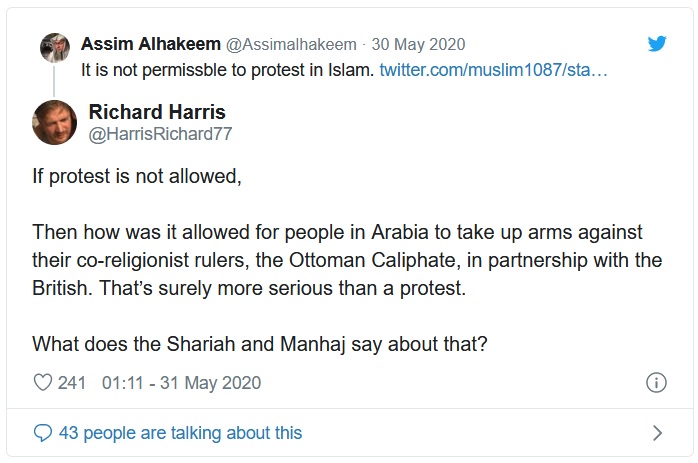Click the "What does the Shariah and Manhaj" line

[x=258, y=342]
